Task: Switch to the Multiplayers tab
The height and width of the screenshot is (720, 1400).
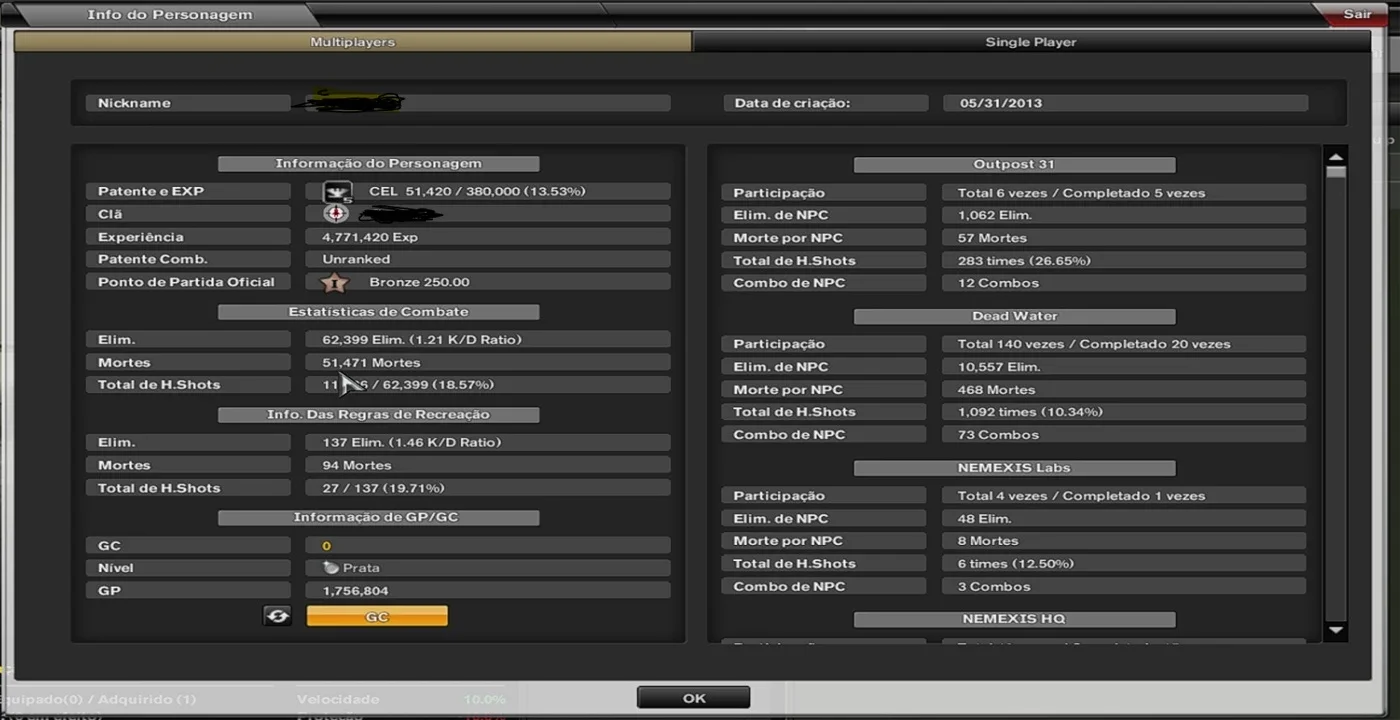Action: [352, 42]
